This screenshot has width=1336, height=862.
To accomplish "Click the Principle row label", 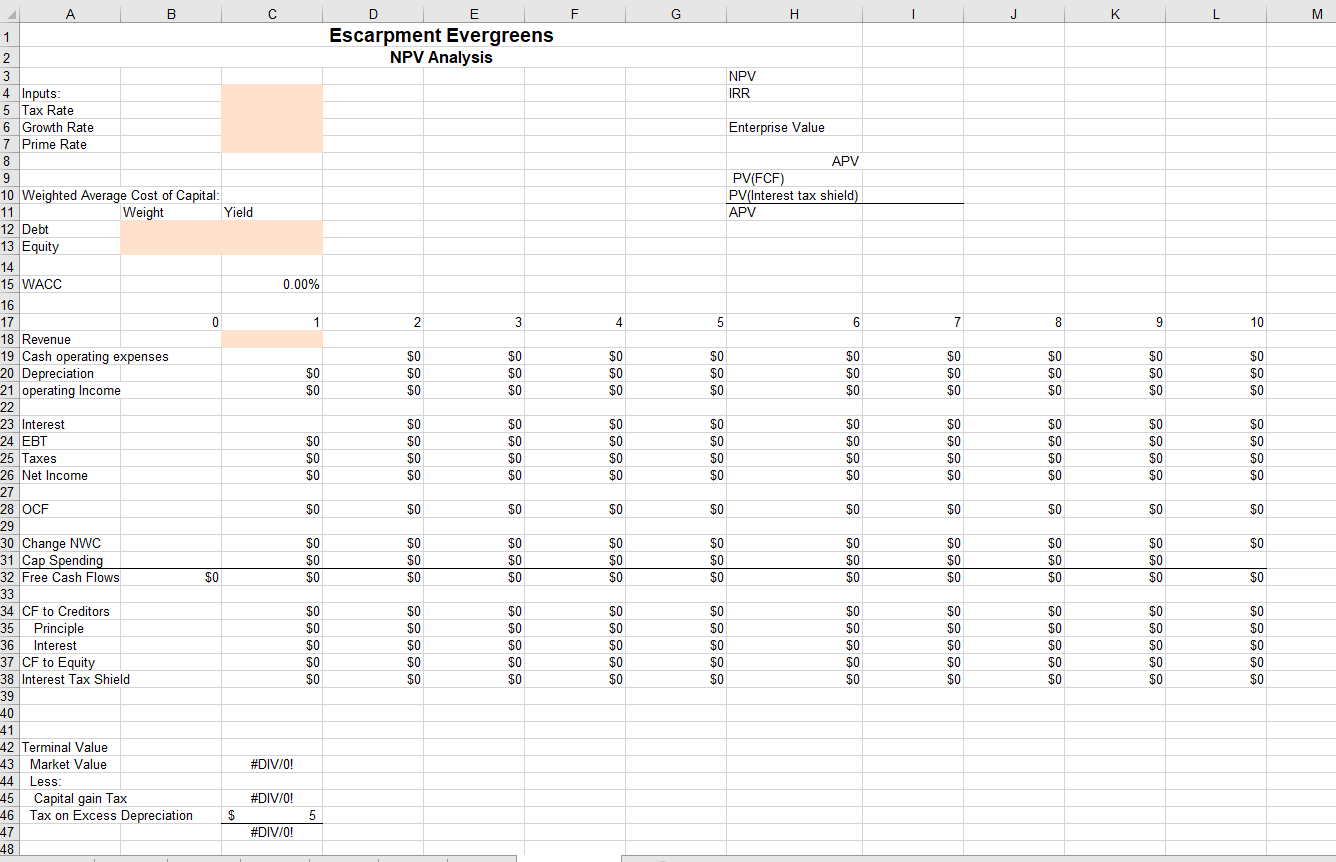I will [59, 628].
